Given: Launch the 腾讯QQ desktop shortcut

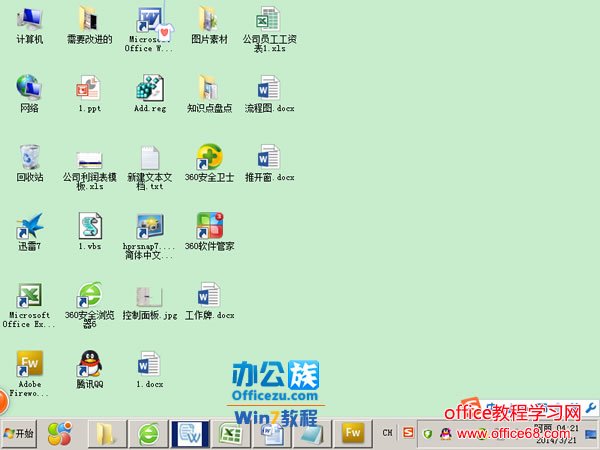Looking at the screenshot, I should (90, 370).
